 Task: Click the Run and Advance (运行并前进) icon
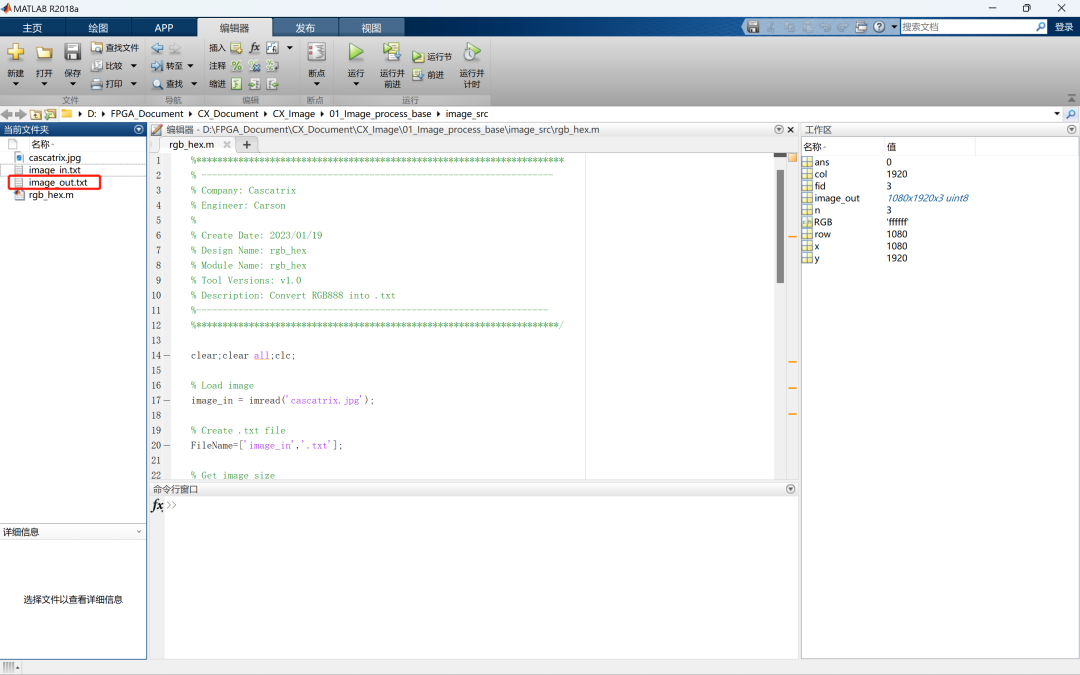tap(391, 52)
